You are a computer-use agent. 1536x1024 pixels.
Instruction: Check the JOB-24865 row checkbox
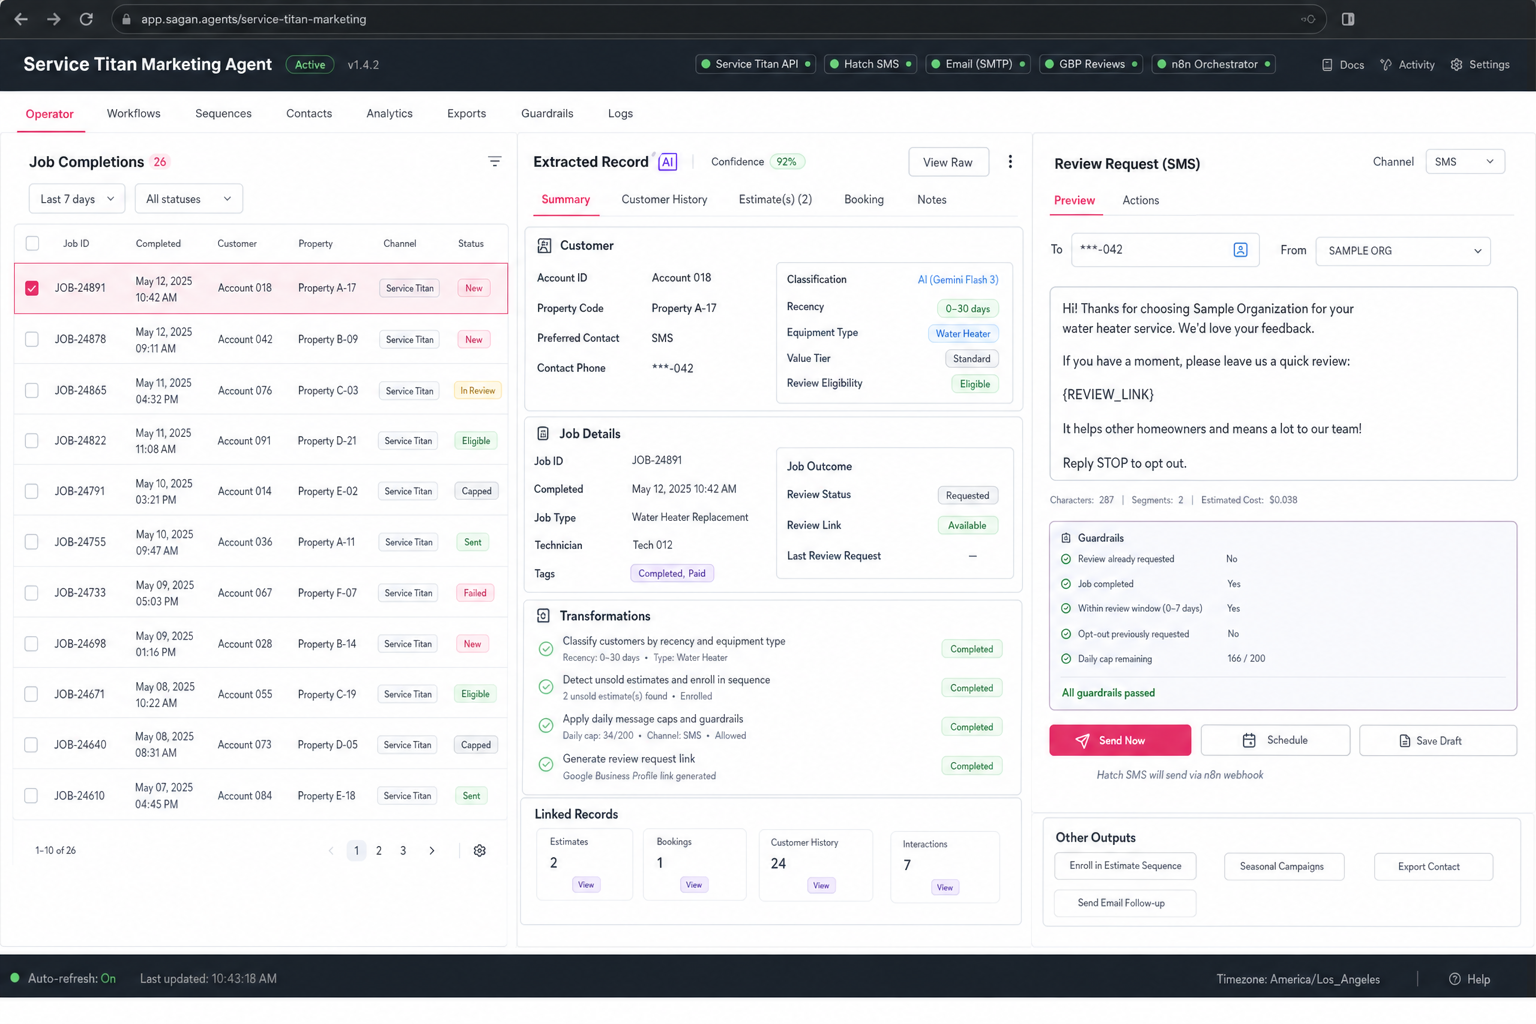click(32, 391)
